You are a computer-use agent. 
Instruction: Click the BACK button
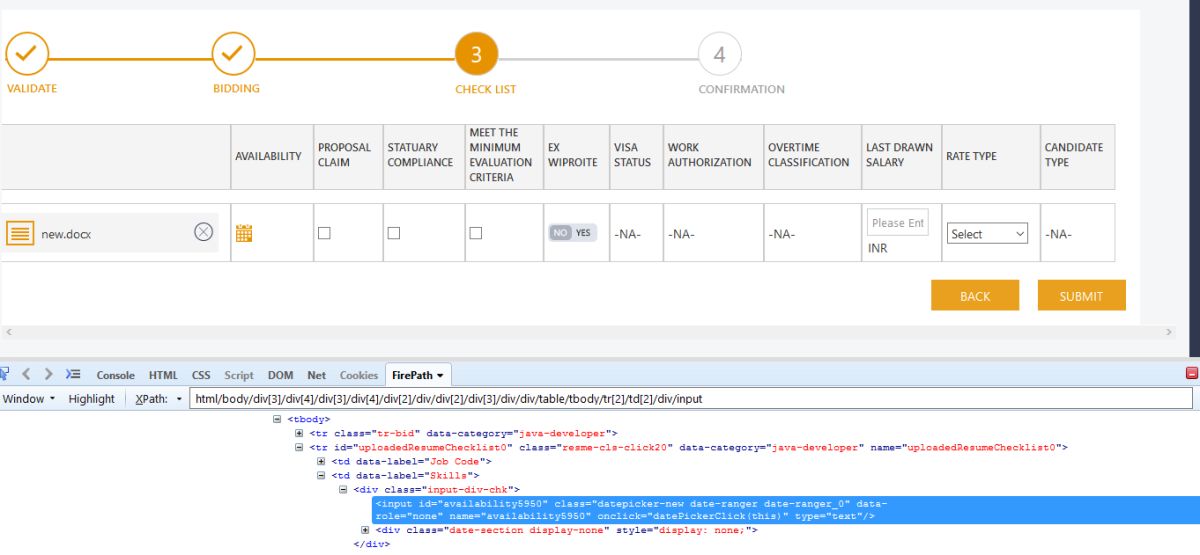pyautogui.click(x=975, y=295)
